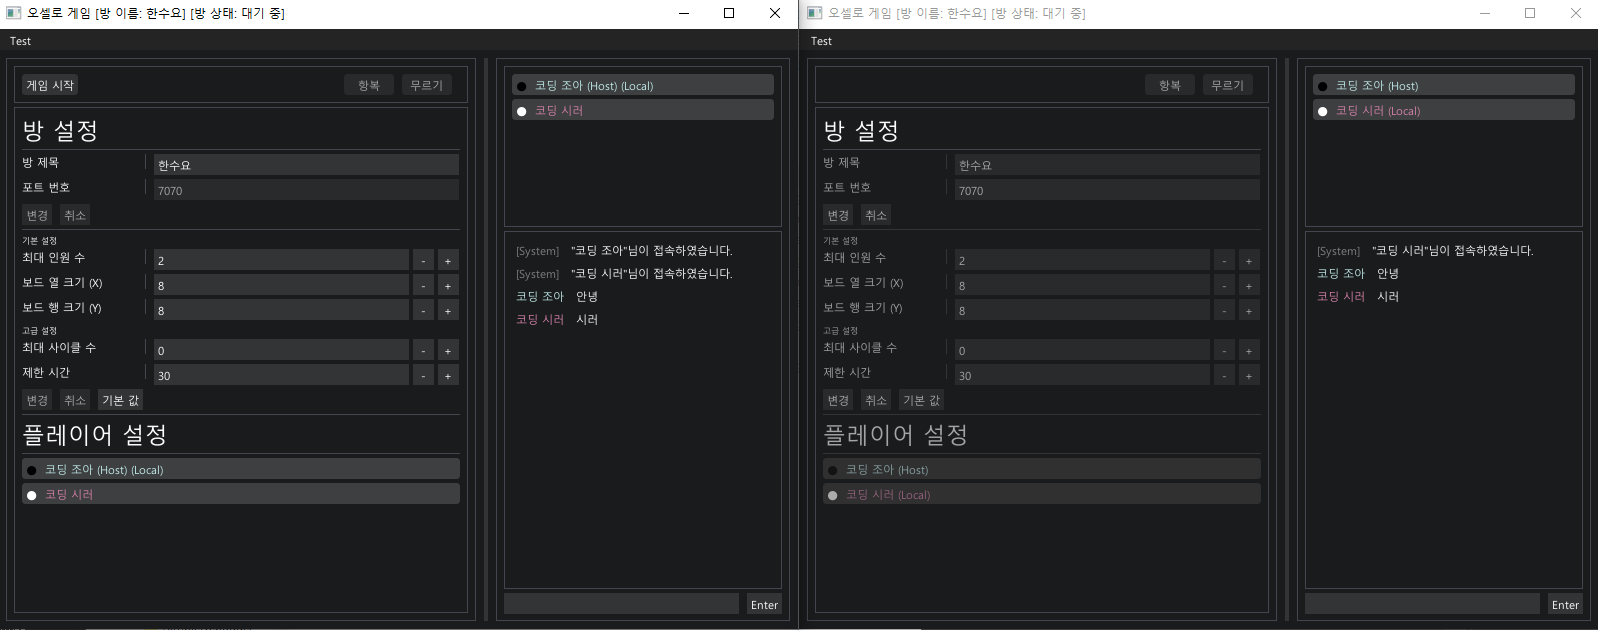Click the Othello app icon in the left title bar
1598x630 pixels.
click(x=14, y=13)
